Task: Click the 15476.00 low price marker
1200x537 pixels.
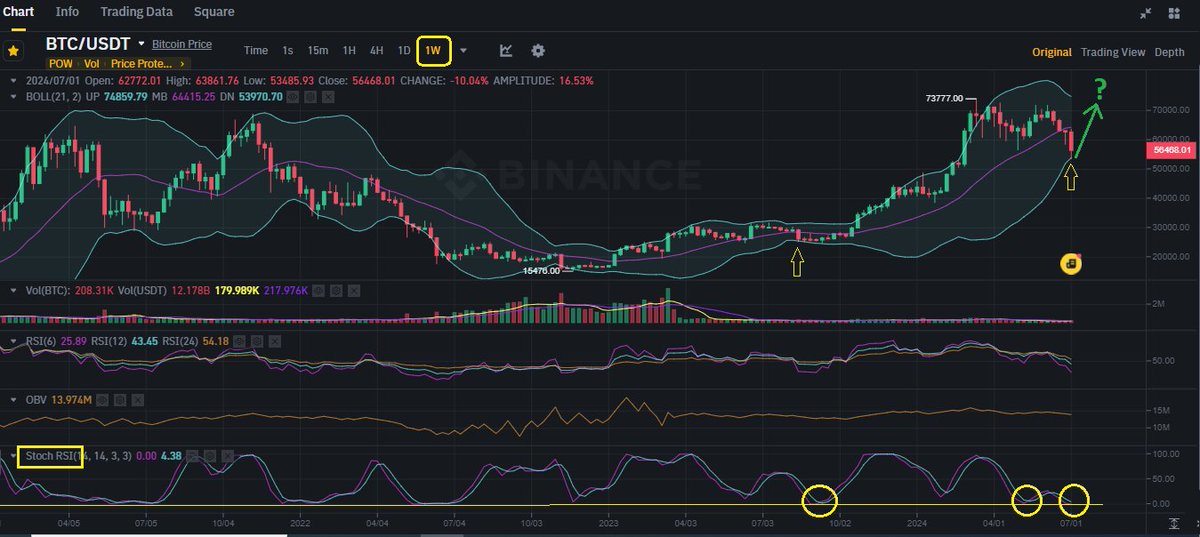Action: (540, 270)
